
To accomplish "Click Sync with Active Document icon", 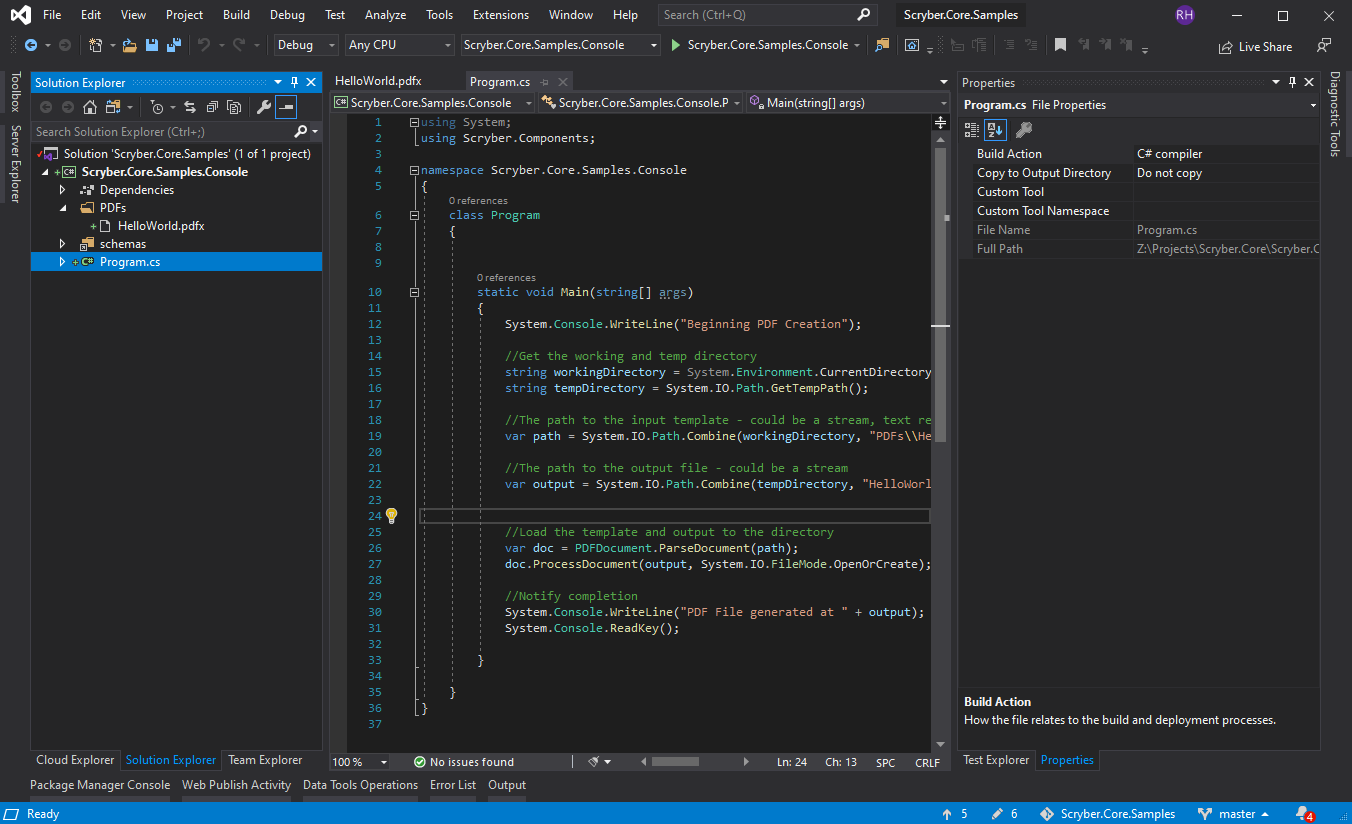I will tap(189, 107).
